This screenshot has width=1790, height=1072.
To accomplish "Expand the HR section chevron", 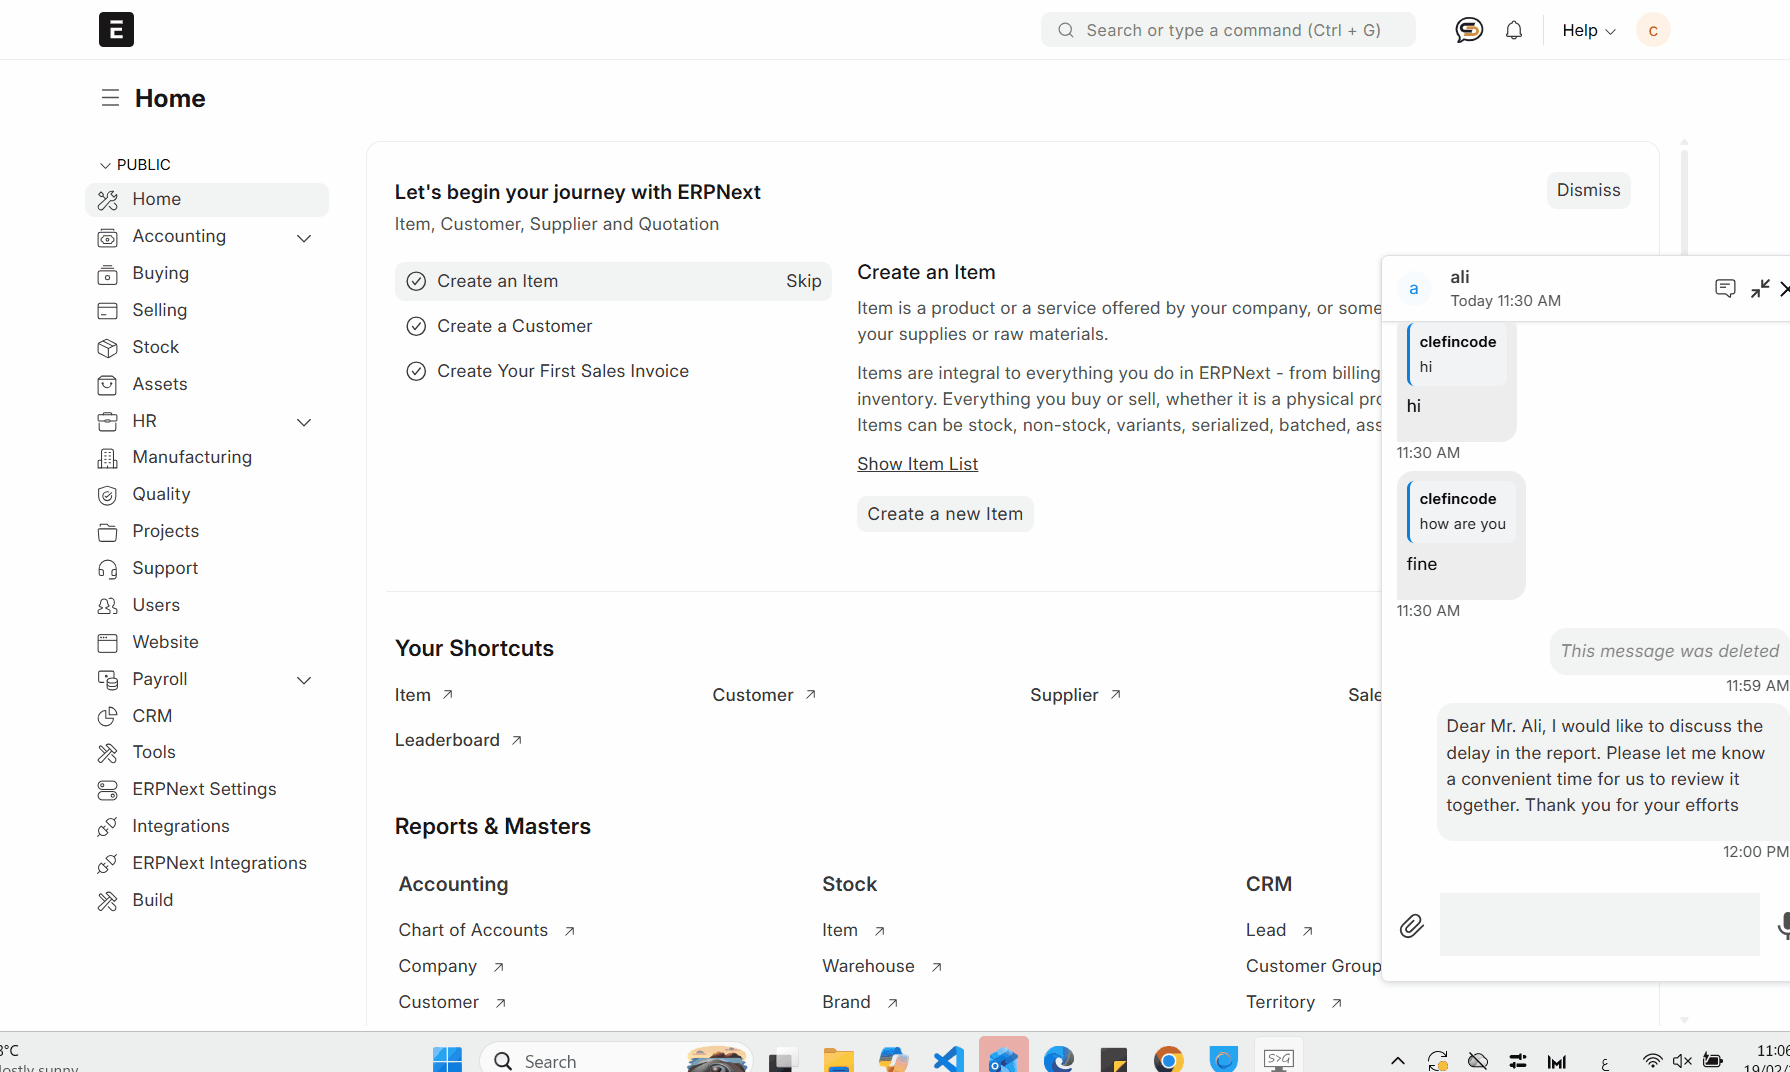I will click(x=304, y=422).
